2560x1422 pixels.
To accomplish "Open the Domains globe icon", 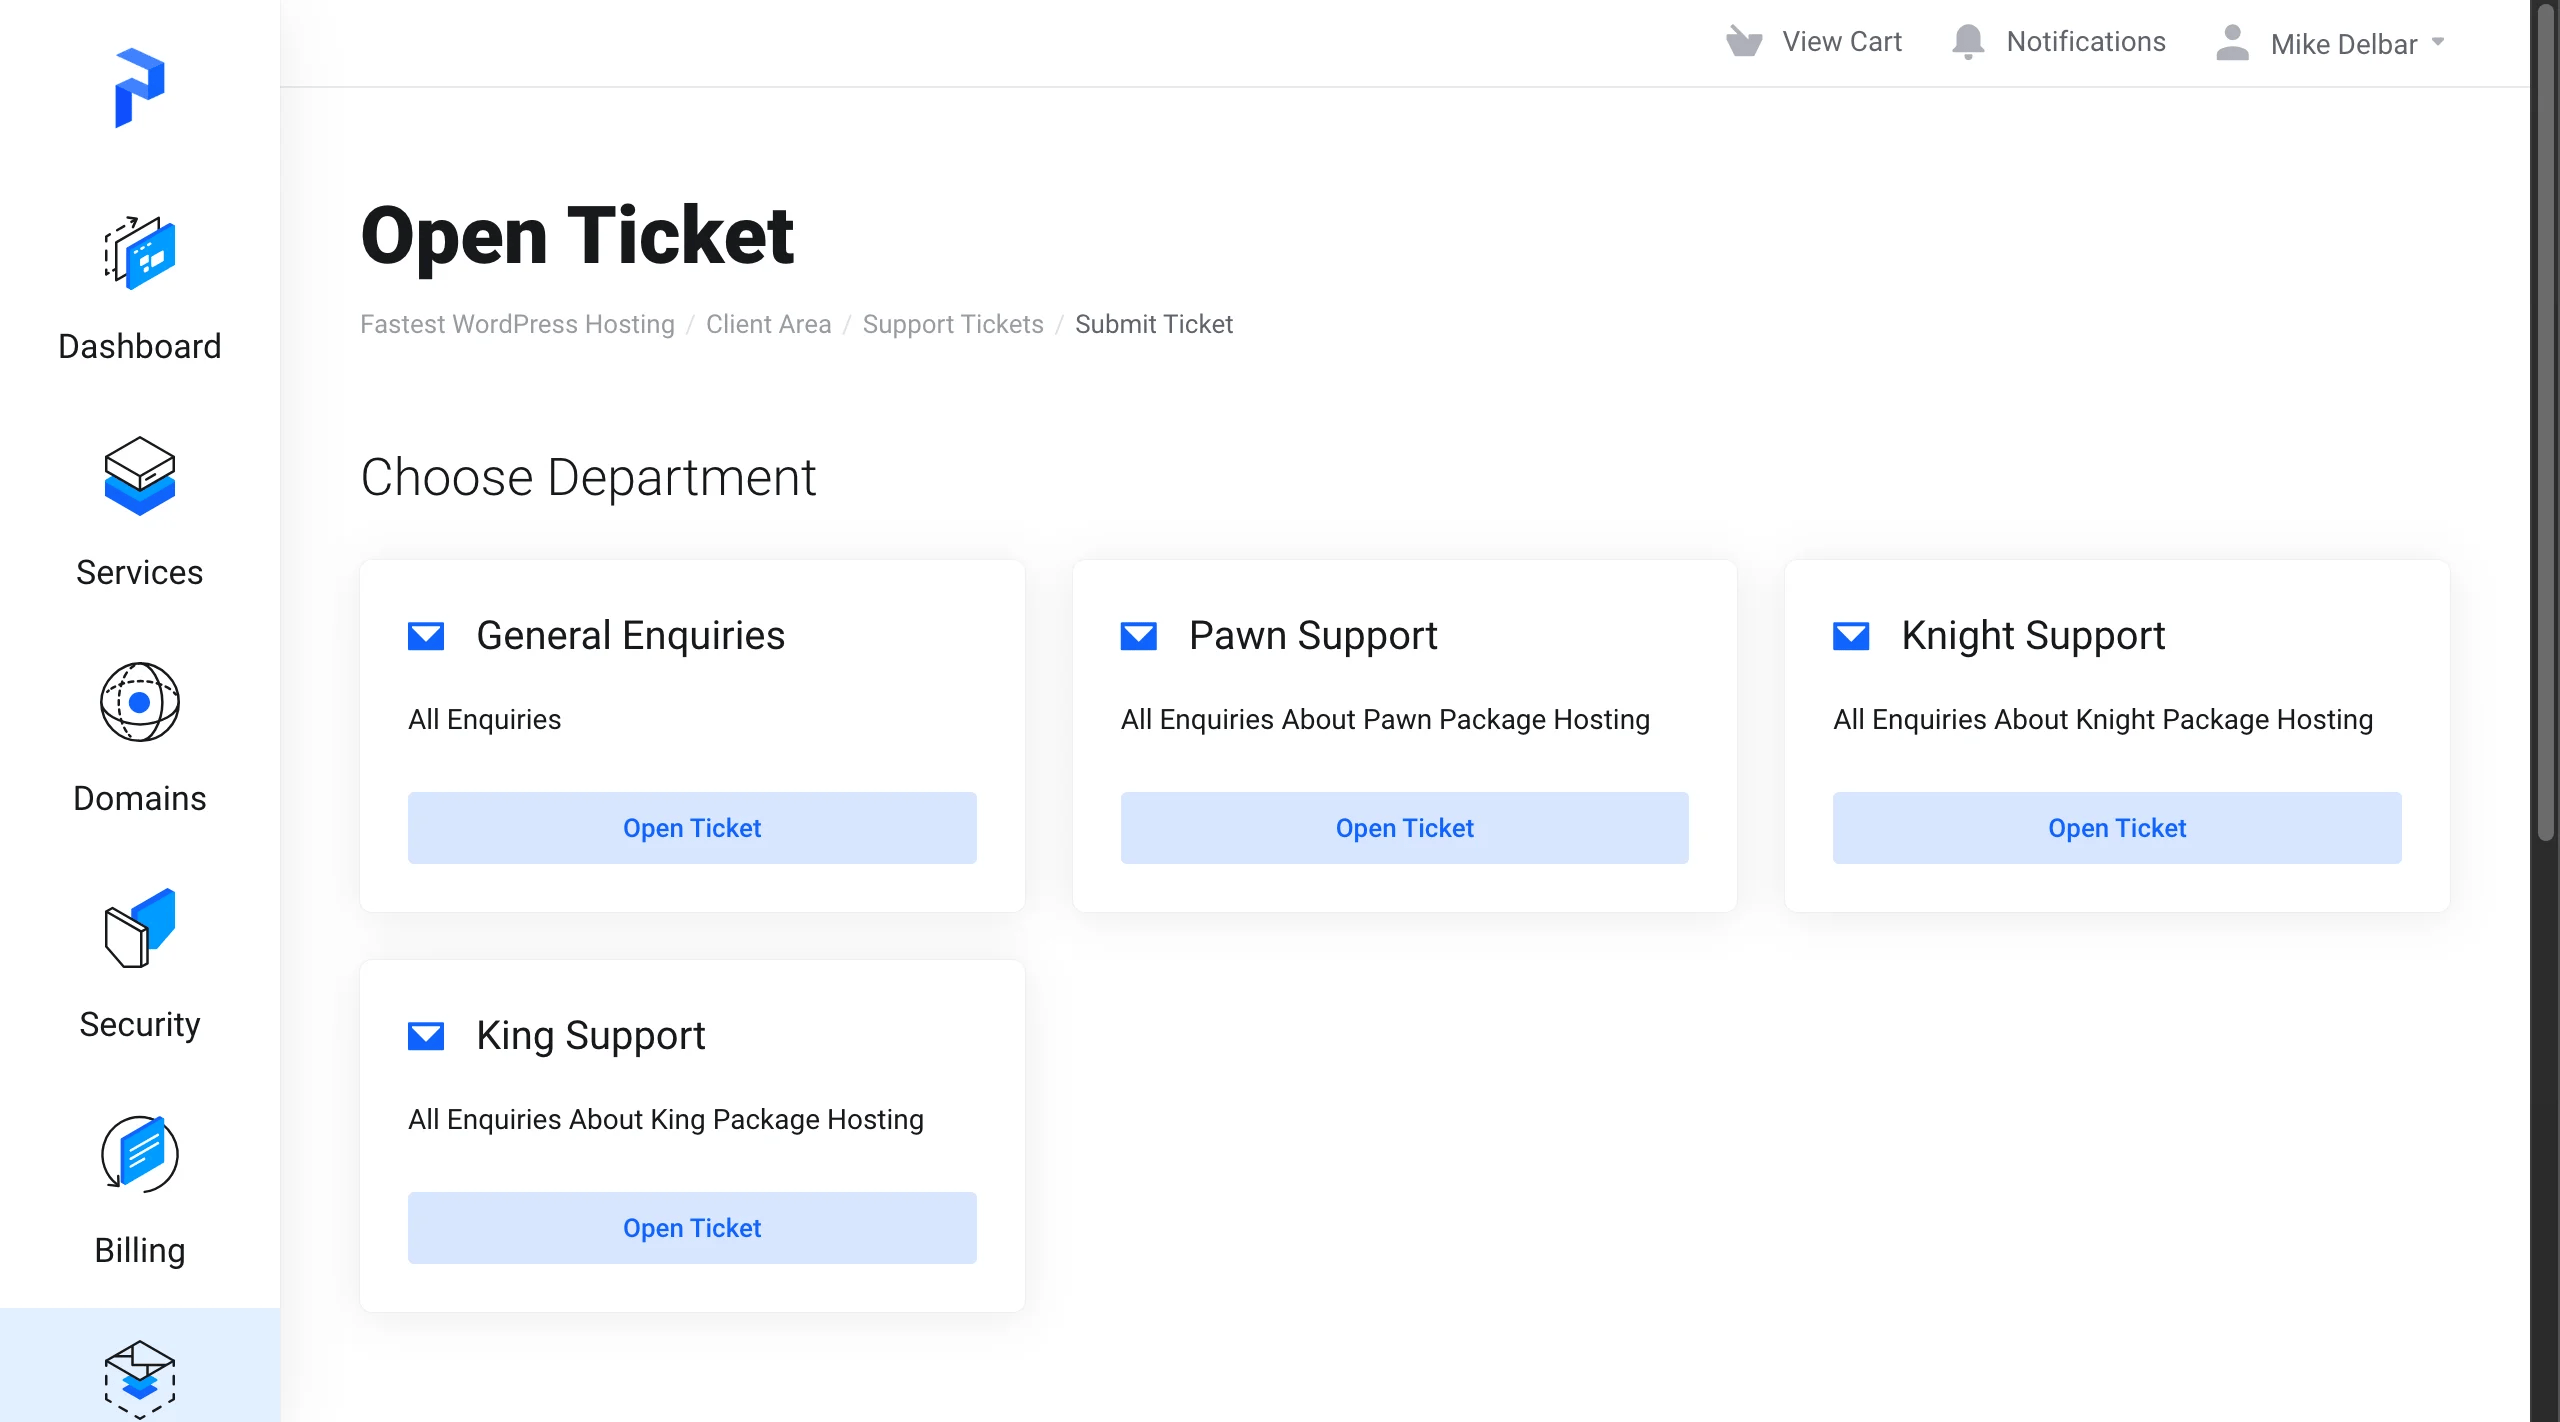I will point(139,702).
